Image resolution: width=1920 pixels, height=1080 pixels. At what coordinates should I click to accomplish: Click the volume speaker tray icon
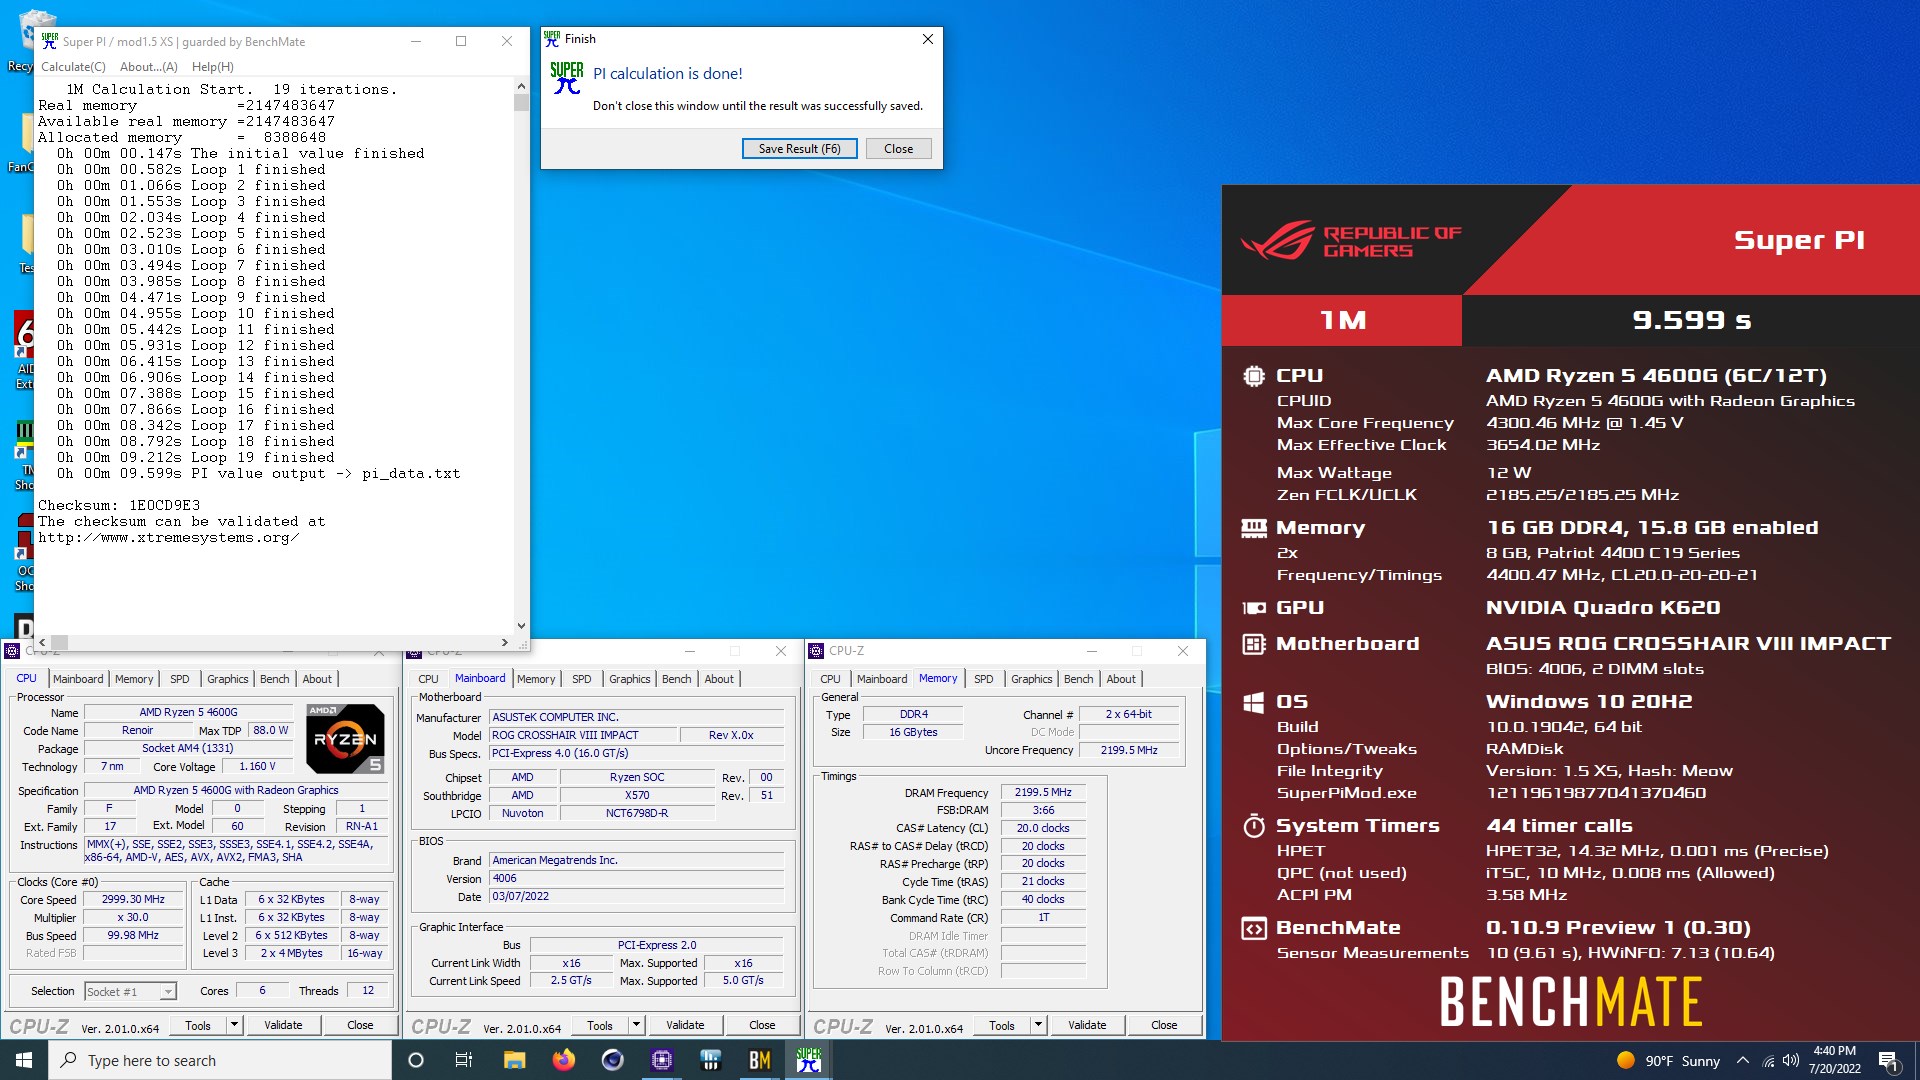1791,1060
